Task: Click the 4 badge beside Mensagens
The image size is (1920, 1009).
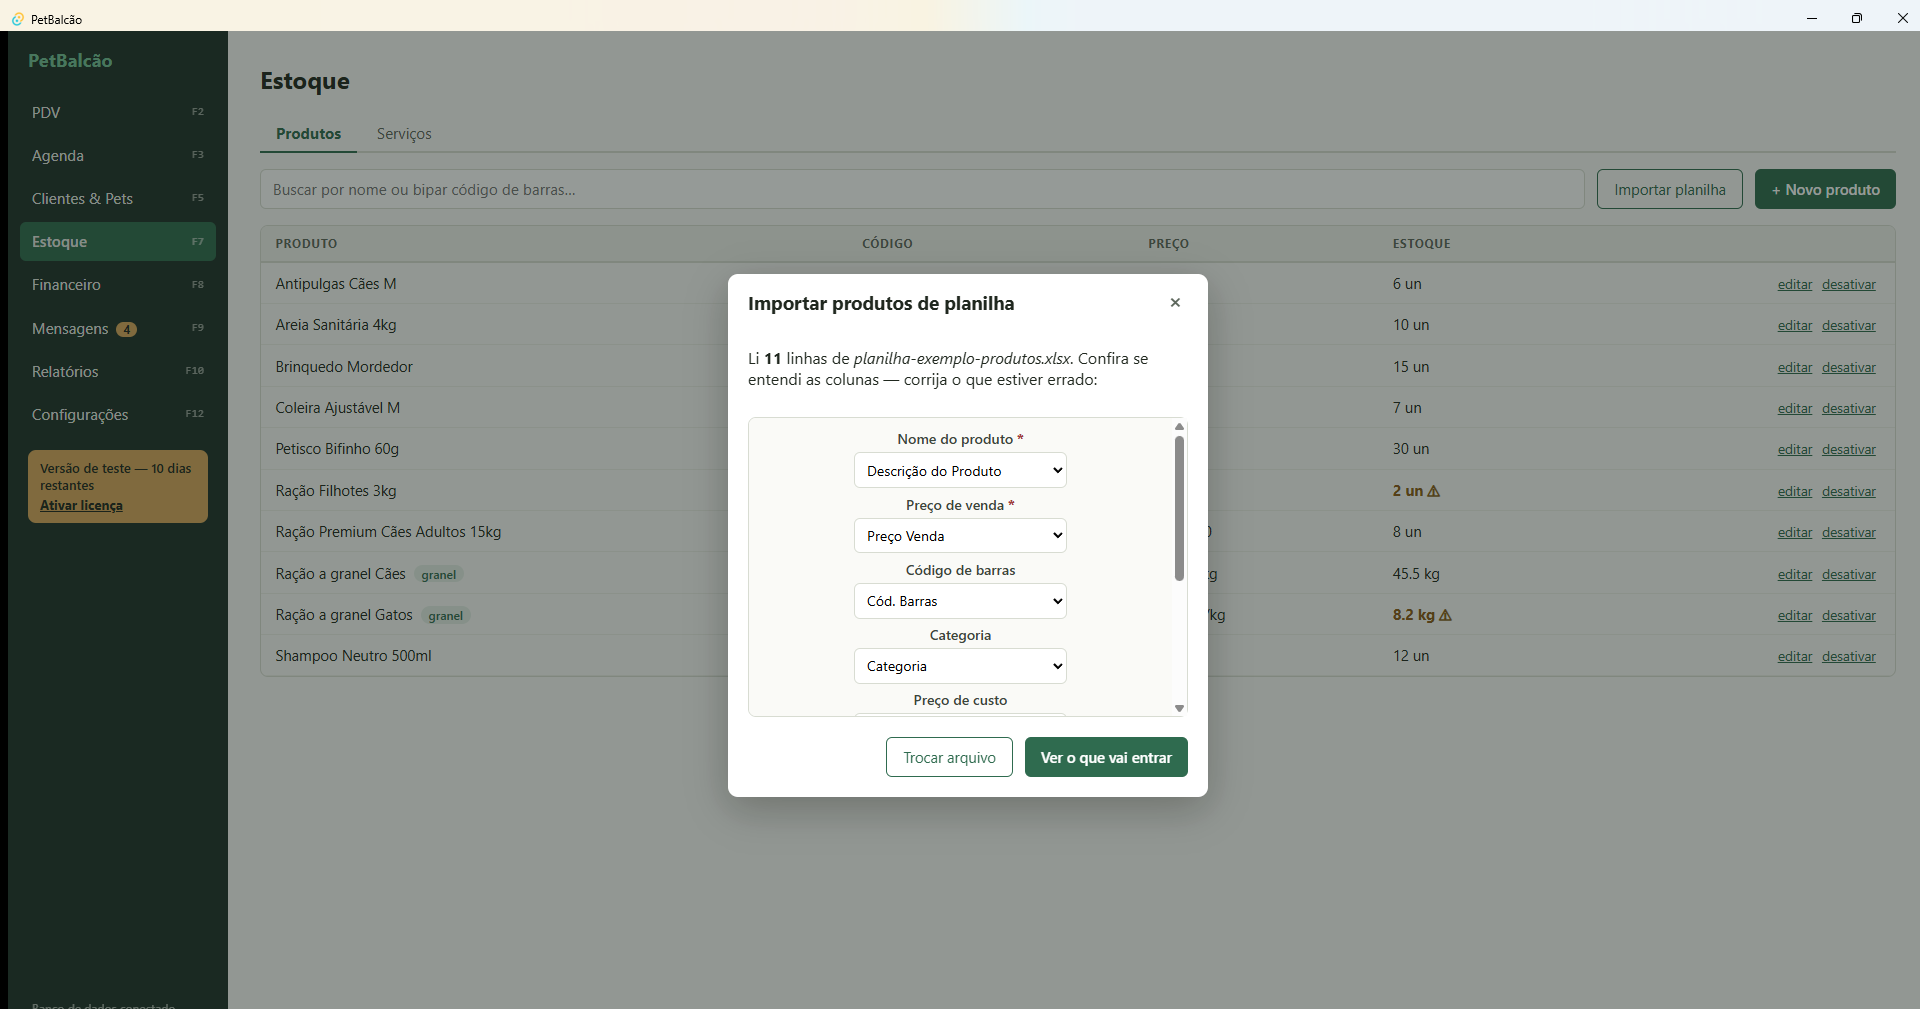Action: point(126,329)
